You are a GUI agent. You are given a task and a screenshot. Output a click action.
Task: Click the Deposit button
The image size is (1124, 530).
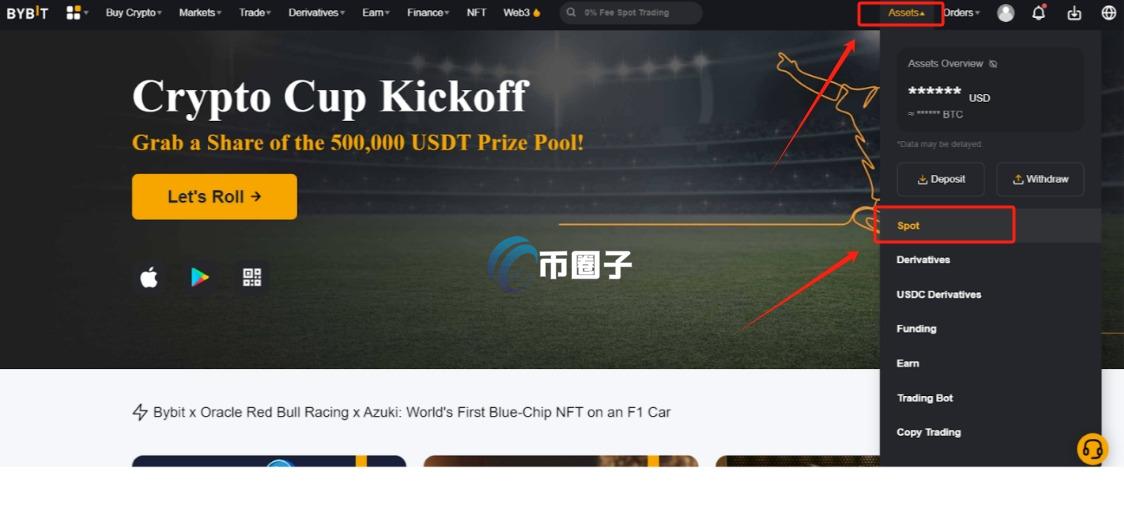pyautogui.click(x=940, y=179)
